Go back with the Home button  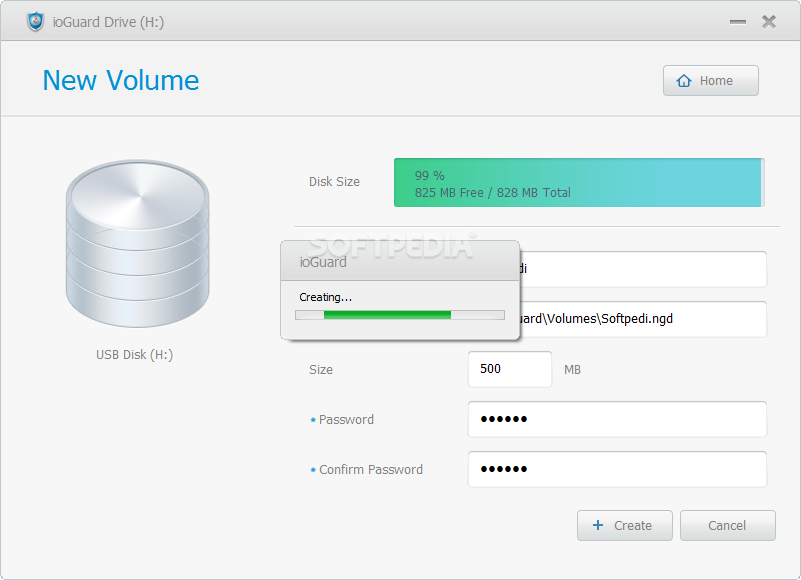coord(711,81)
